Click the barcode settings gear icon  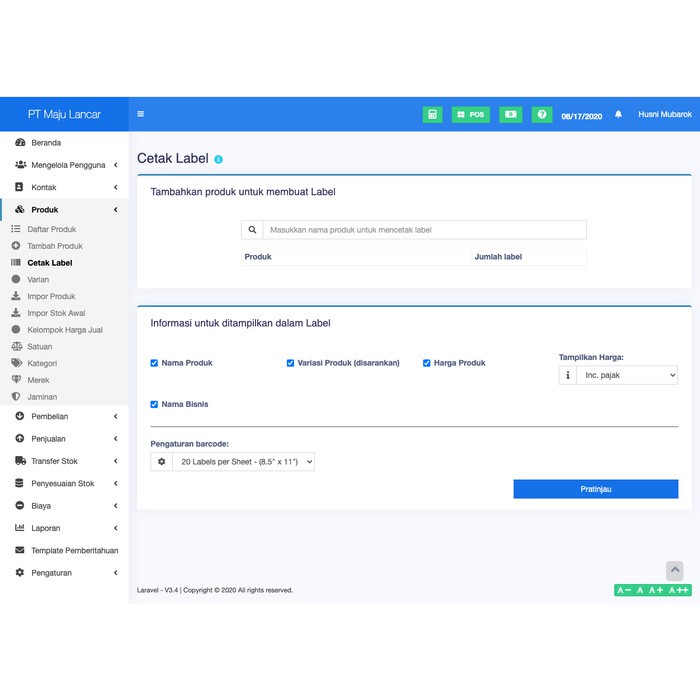coord(161,461)
